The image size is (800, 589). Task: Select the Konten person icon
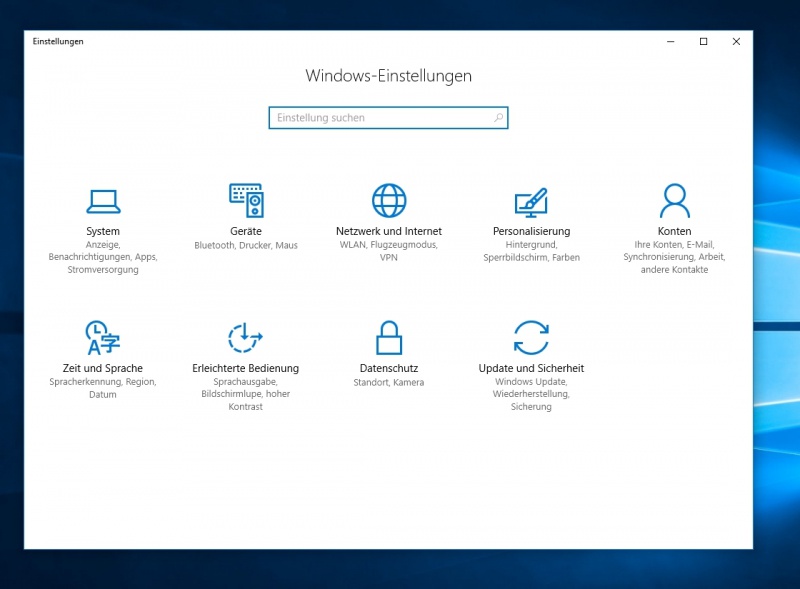pos(674,201)
